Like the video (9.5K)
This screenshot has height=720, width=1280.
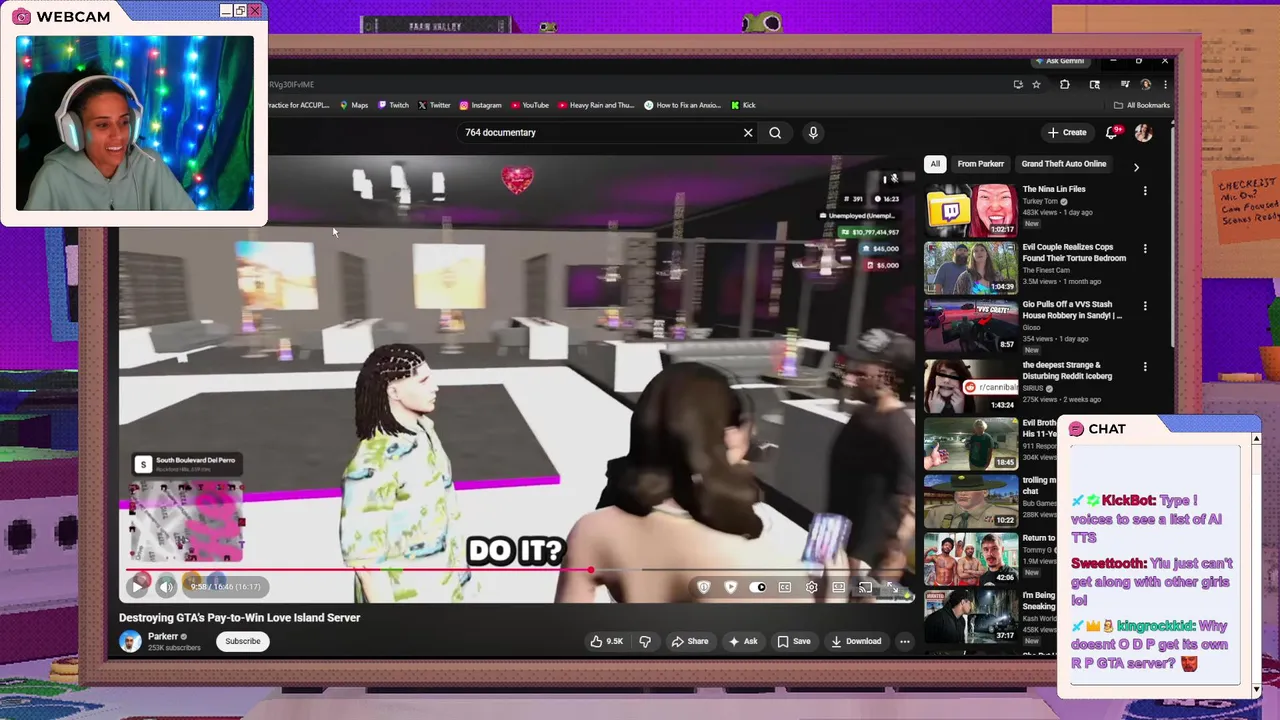pos(607,641)
